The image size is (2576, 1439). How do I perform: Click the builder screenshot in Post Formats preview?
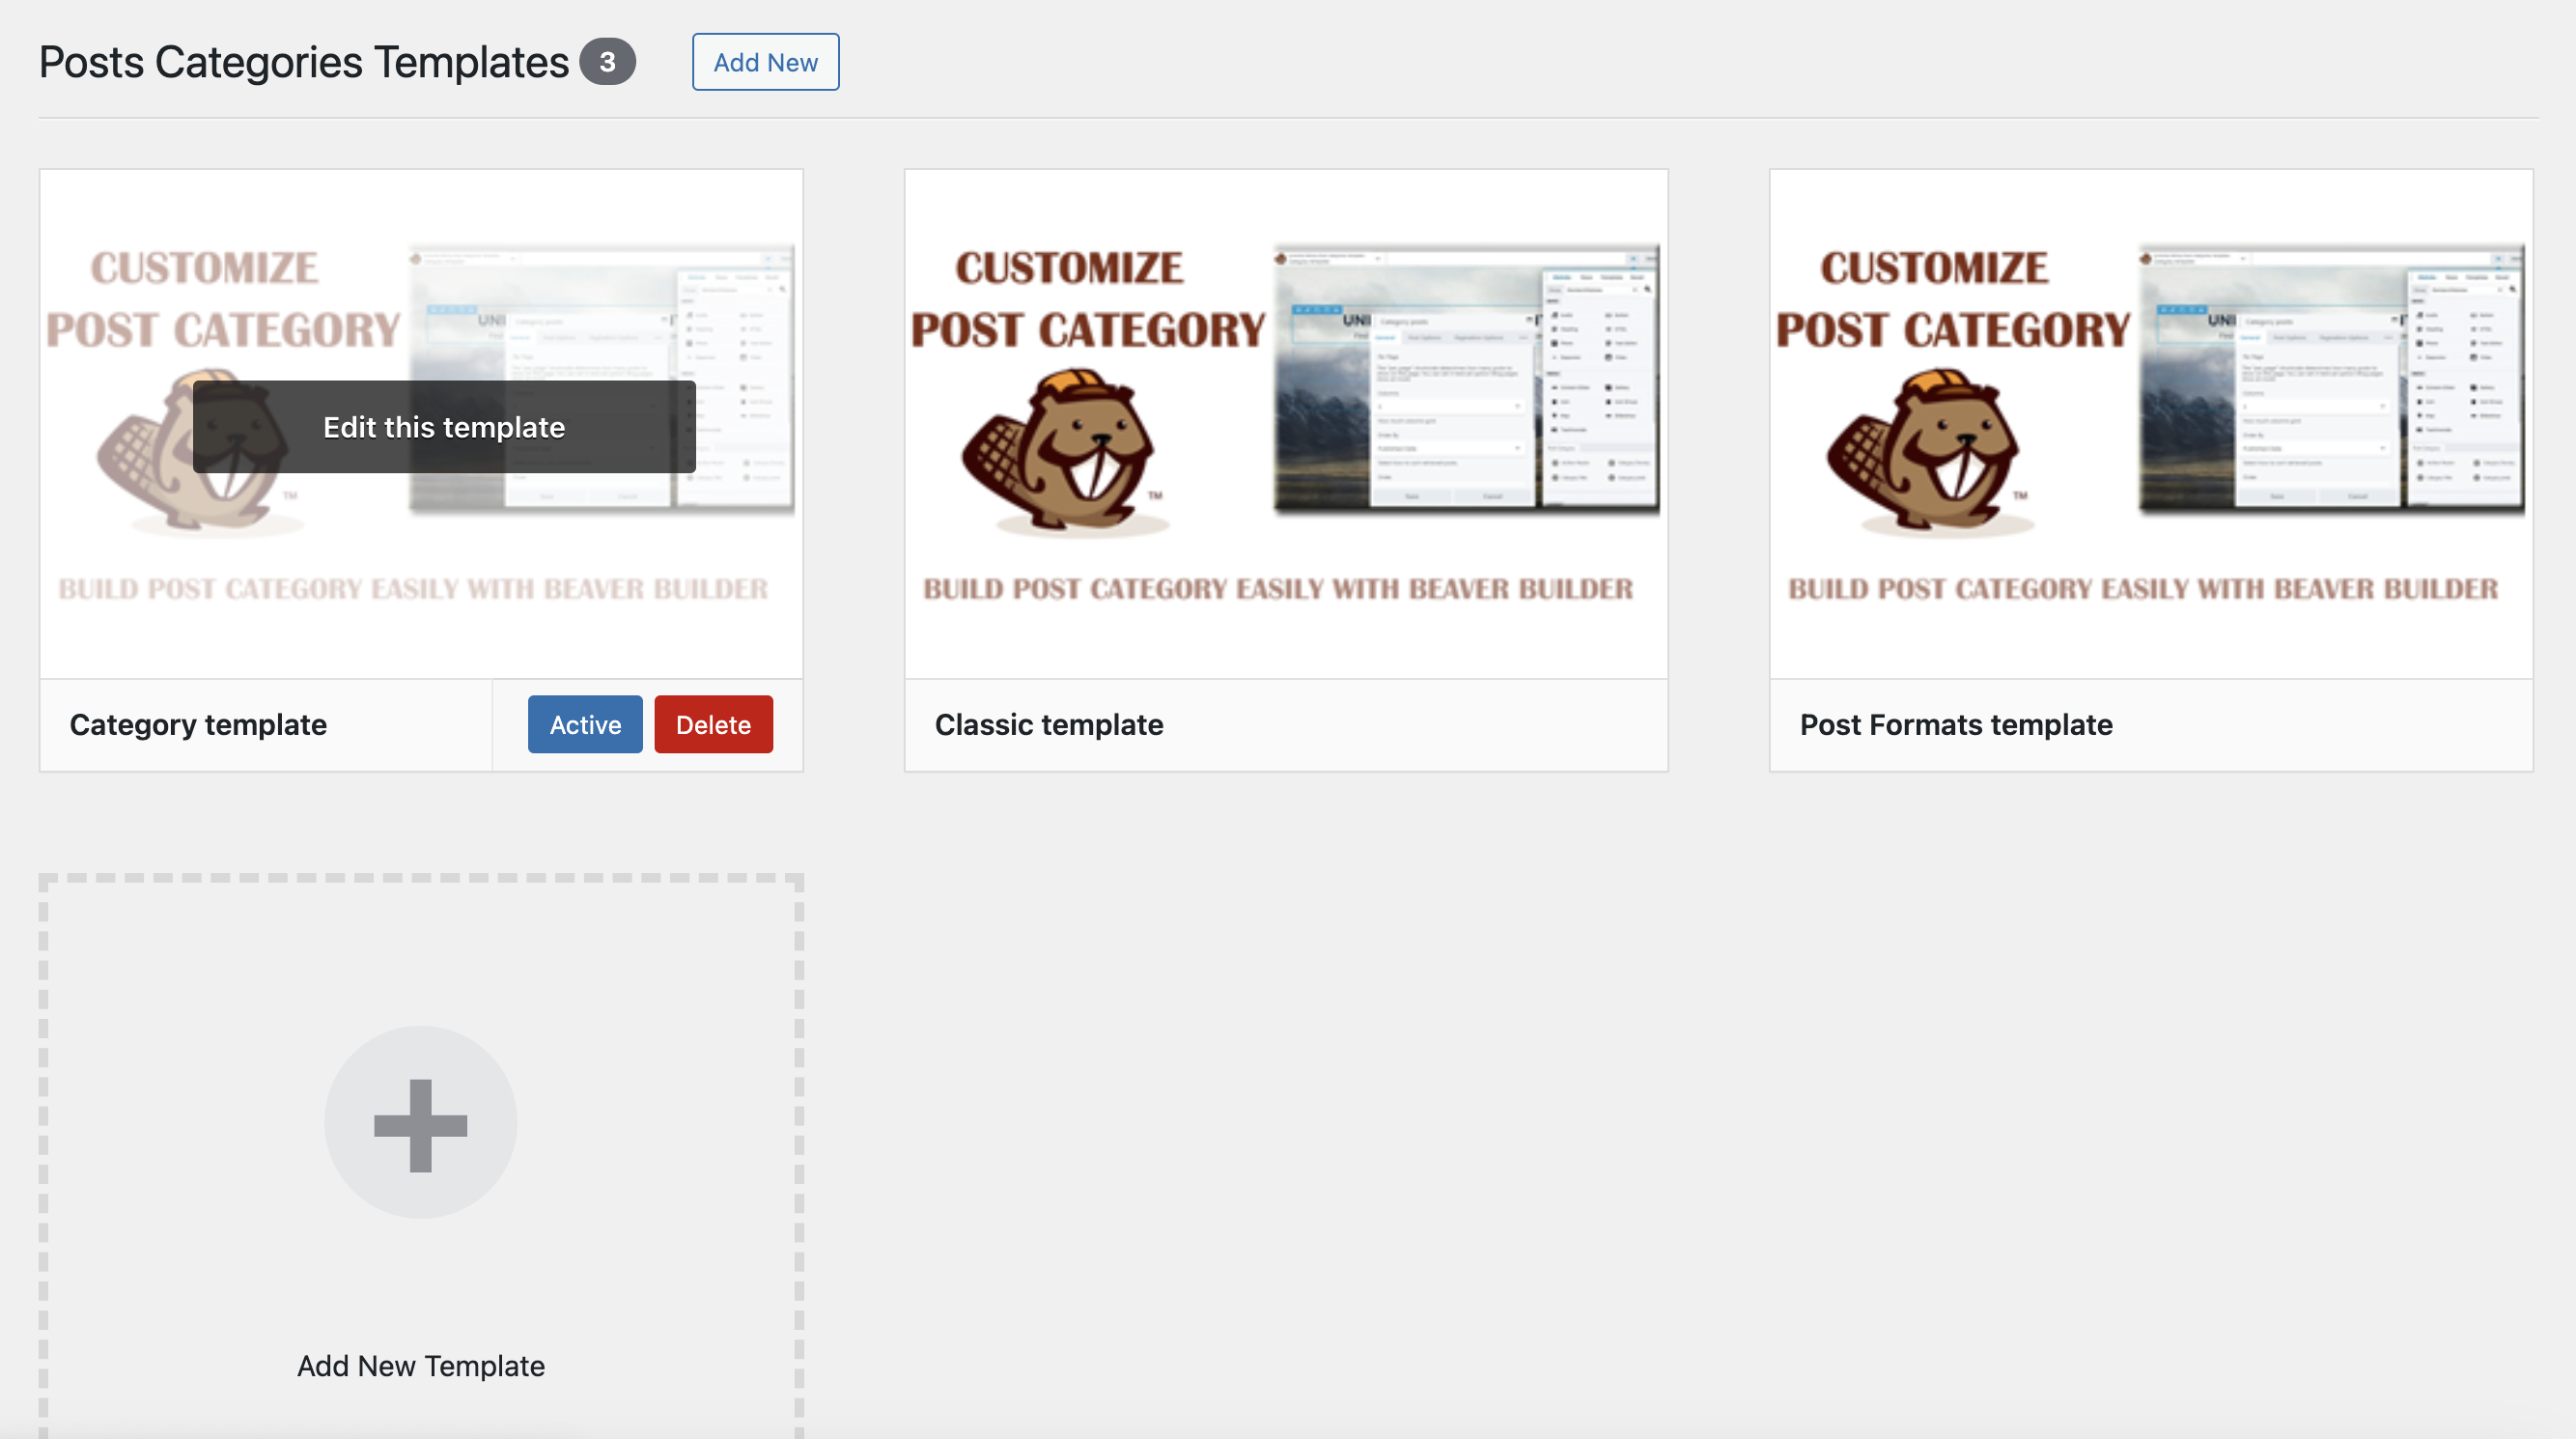point(2330,380)
